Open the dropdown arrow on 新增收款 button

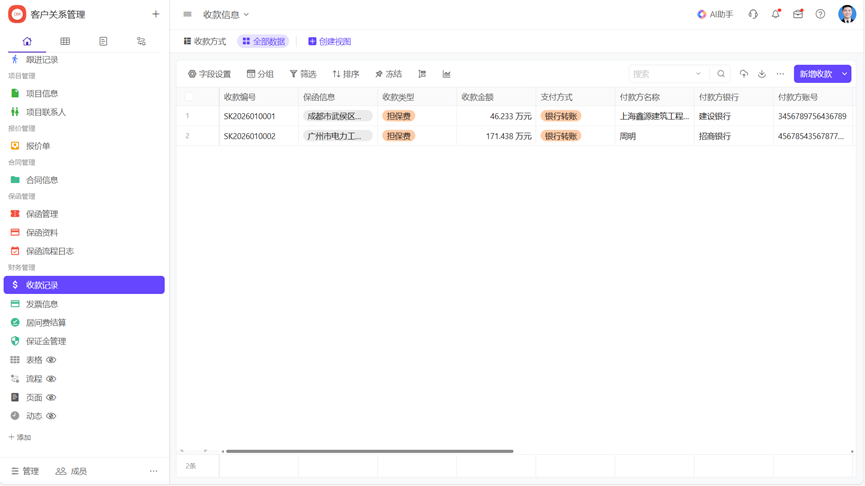point(845,74)
